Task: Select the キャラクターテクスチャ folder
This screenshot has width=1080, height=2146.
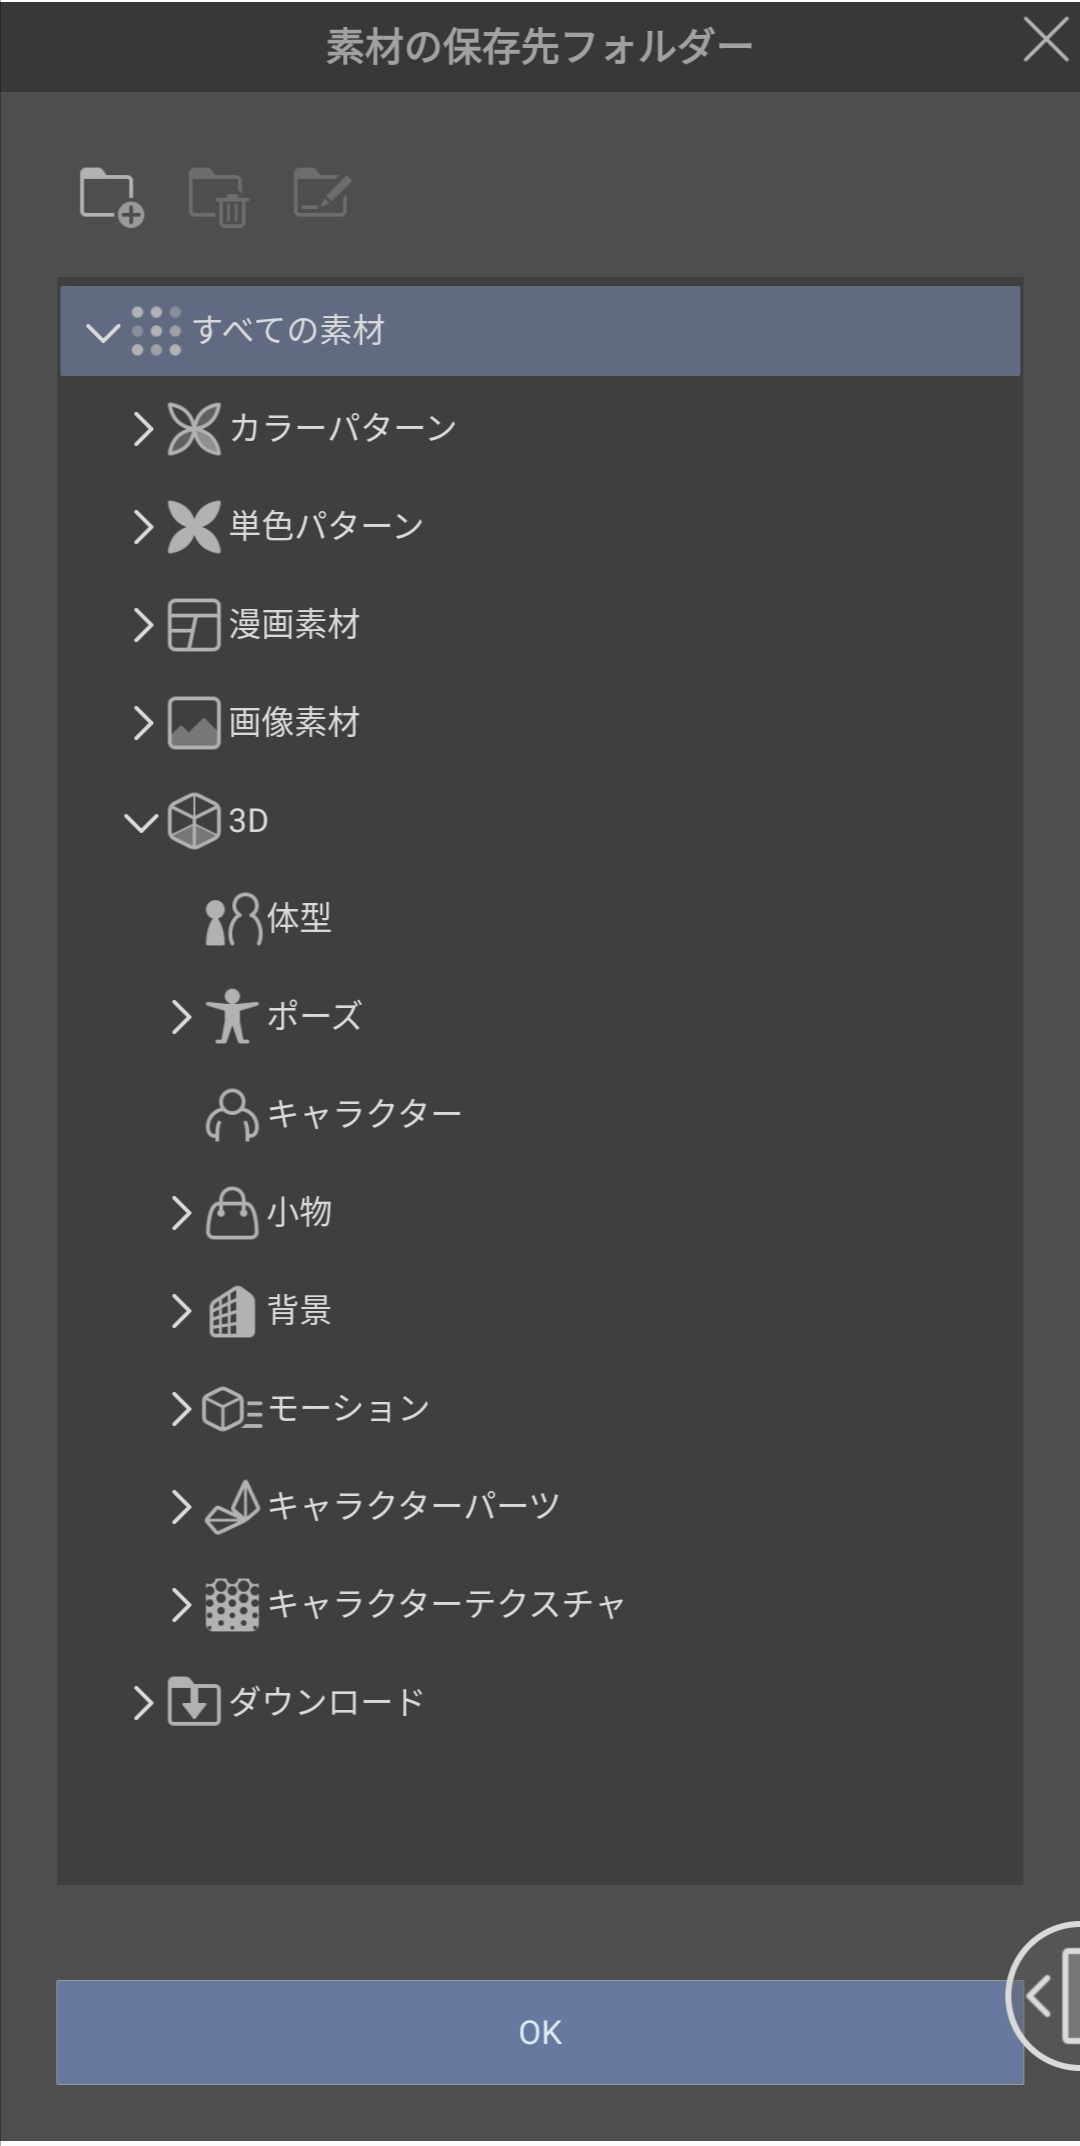Action: coord(445,1604)
